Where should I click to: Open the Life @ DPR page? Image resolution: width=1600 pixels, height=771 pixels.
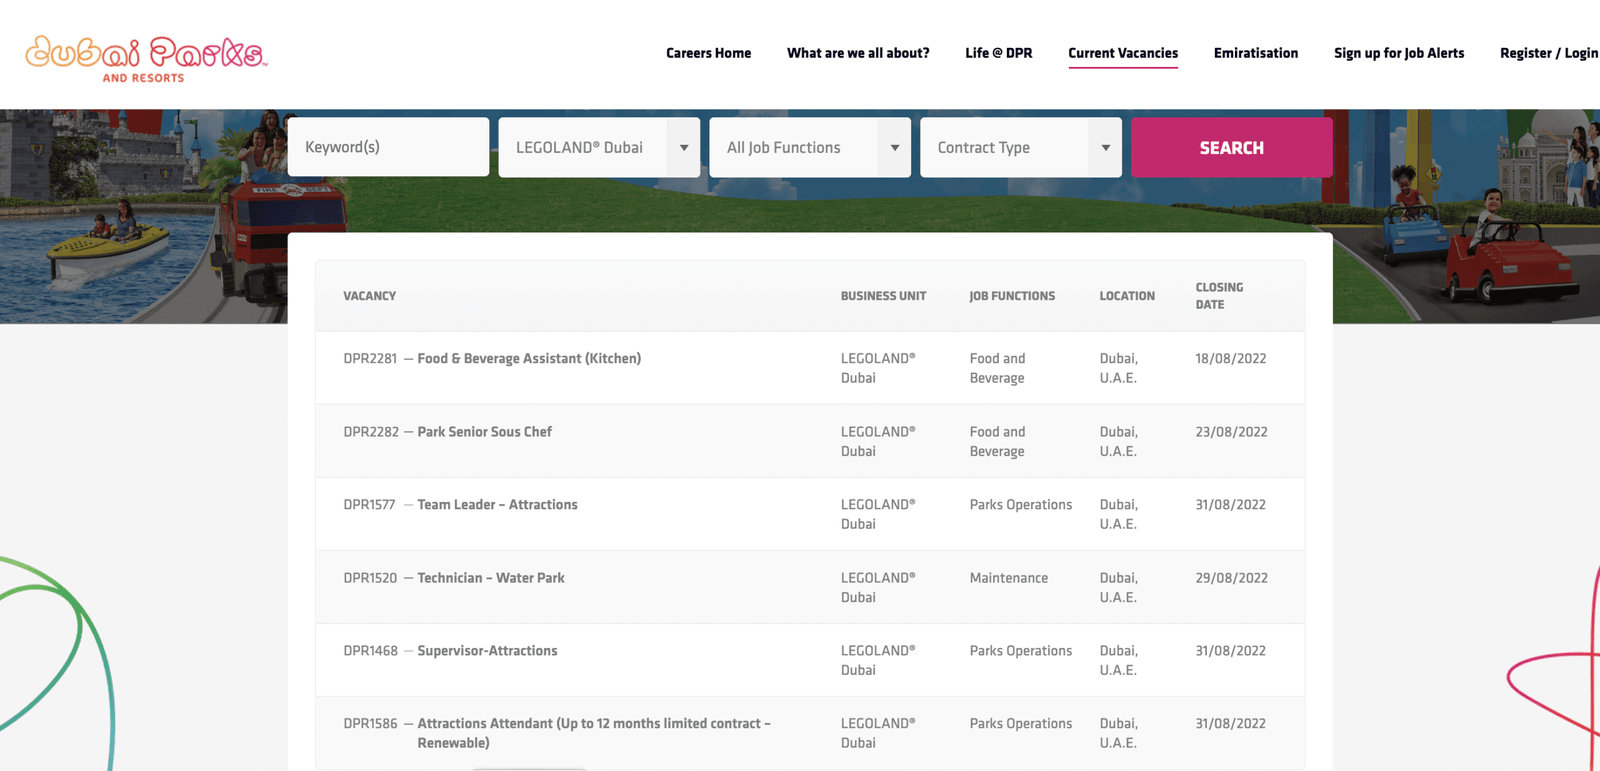tap(998, 53)
